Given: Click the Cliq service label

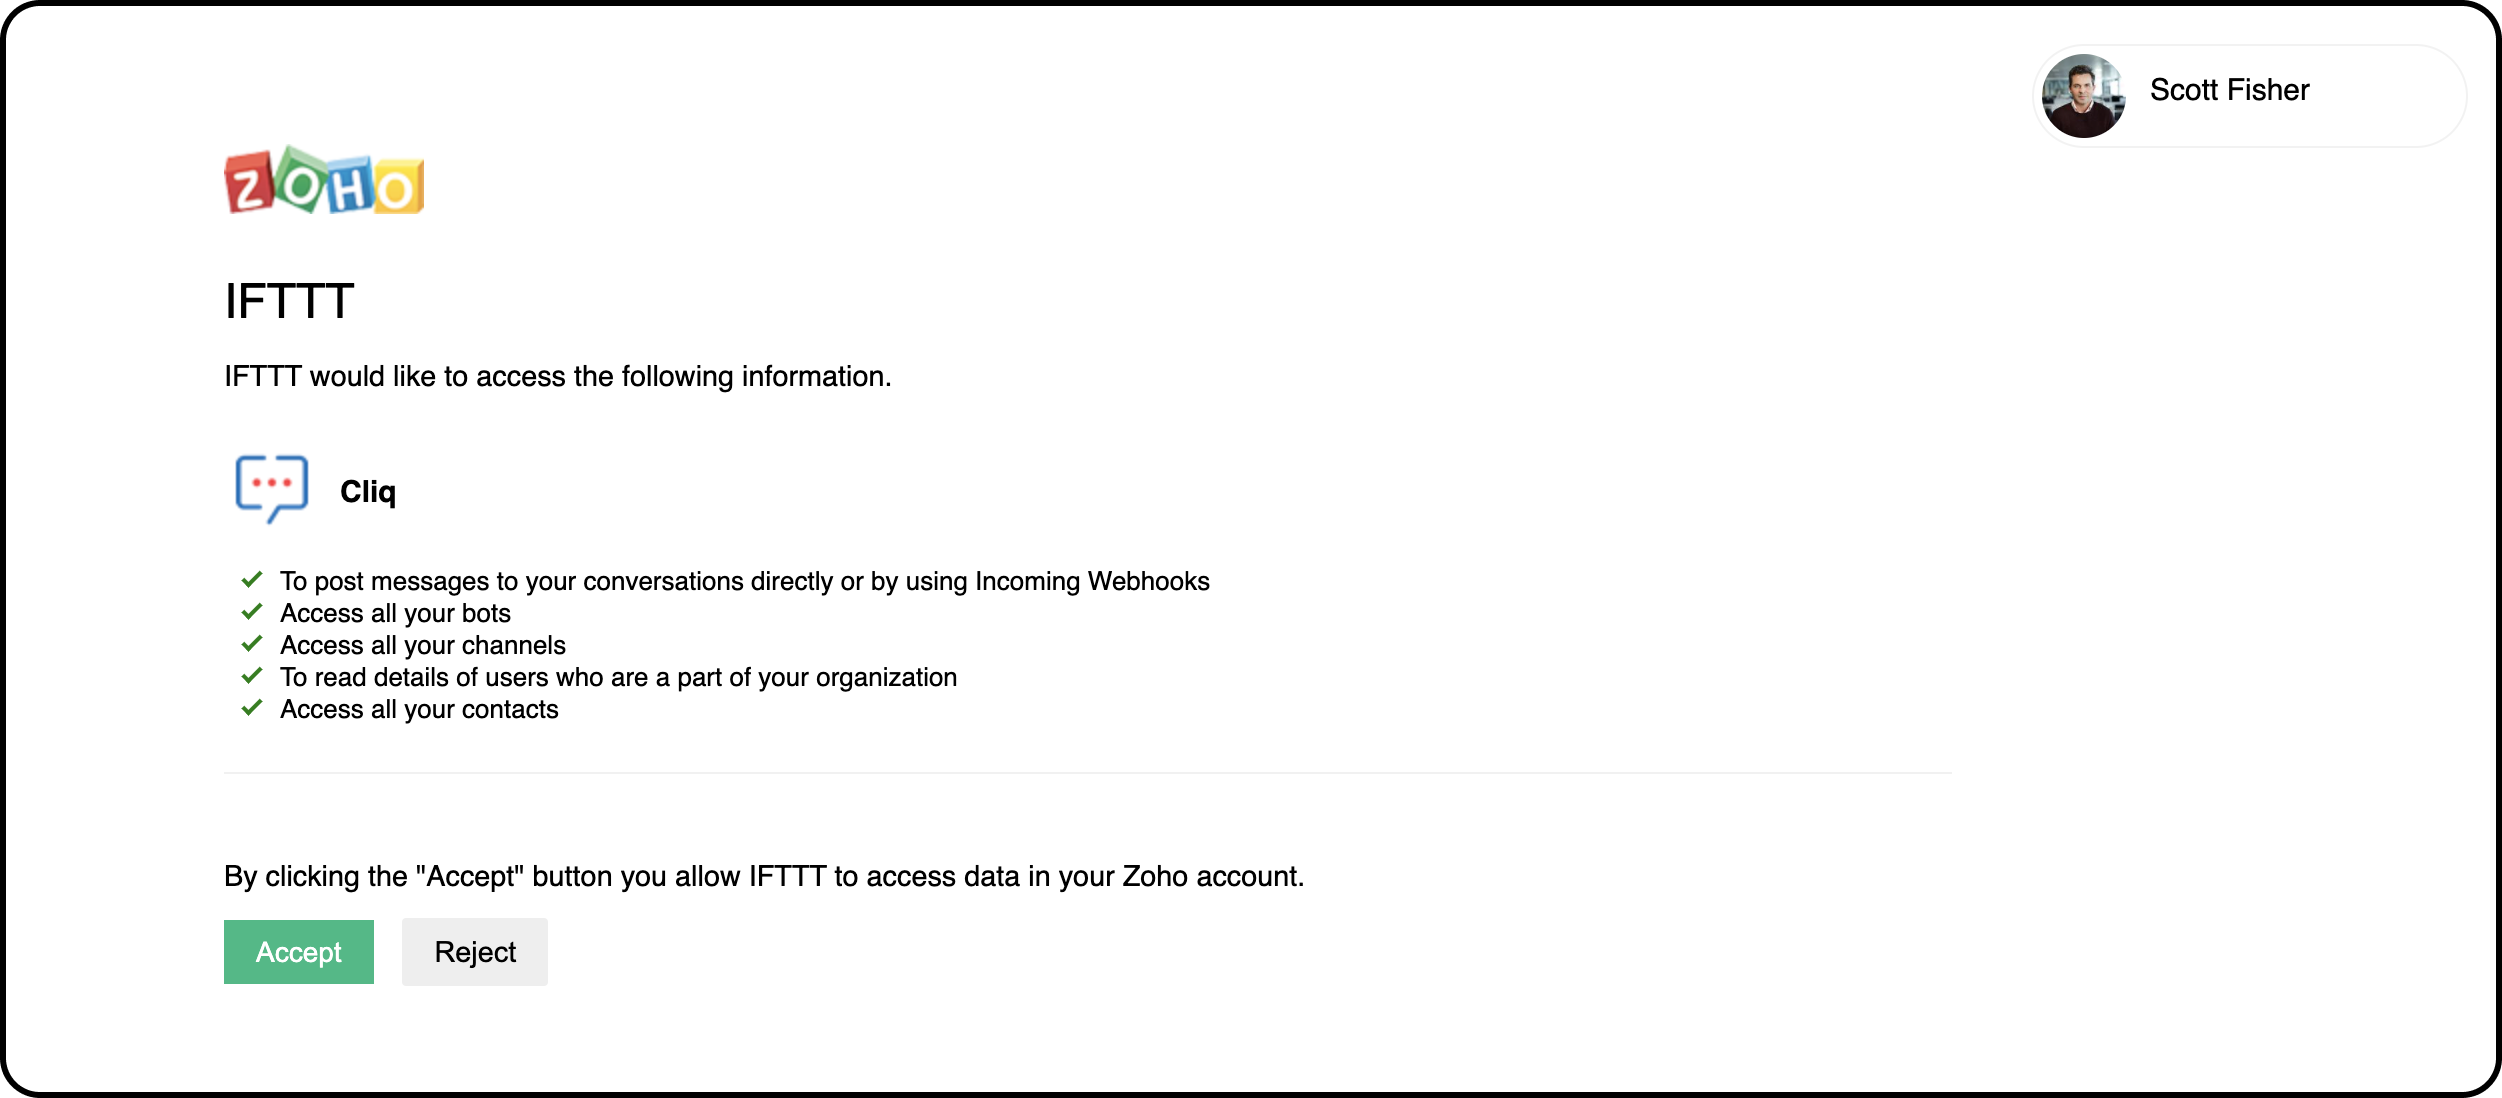Looking at the screenshot, I should pos(367,492).
